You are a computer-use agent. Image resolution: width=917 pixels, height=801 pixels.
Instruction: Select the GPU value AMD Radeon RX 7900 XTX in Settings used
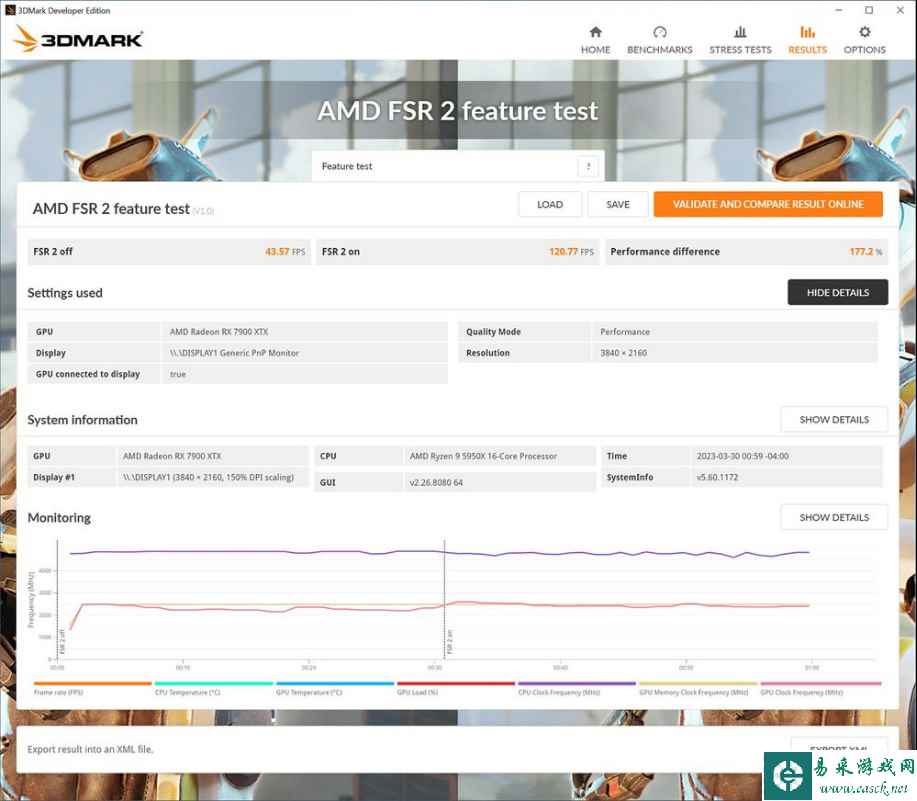(x=219, y=332)
